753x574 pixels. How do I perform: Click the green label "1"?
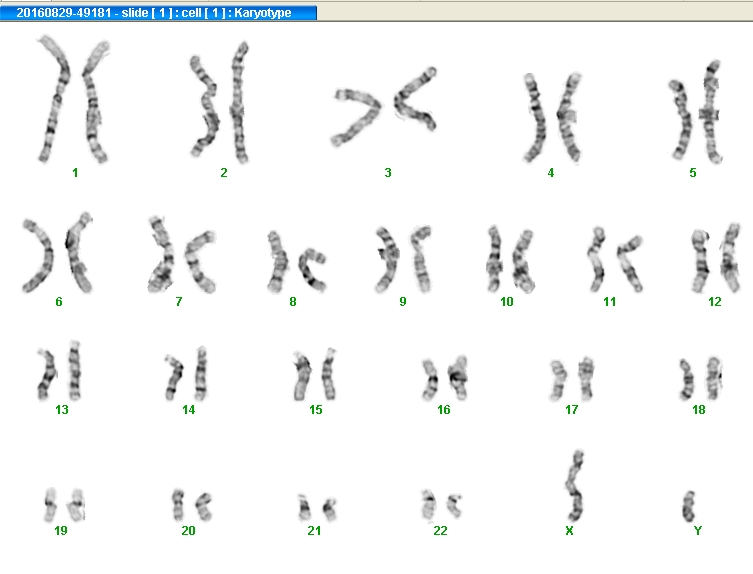[x=75, y=173]
